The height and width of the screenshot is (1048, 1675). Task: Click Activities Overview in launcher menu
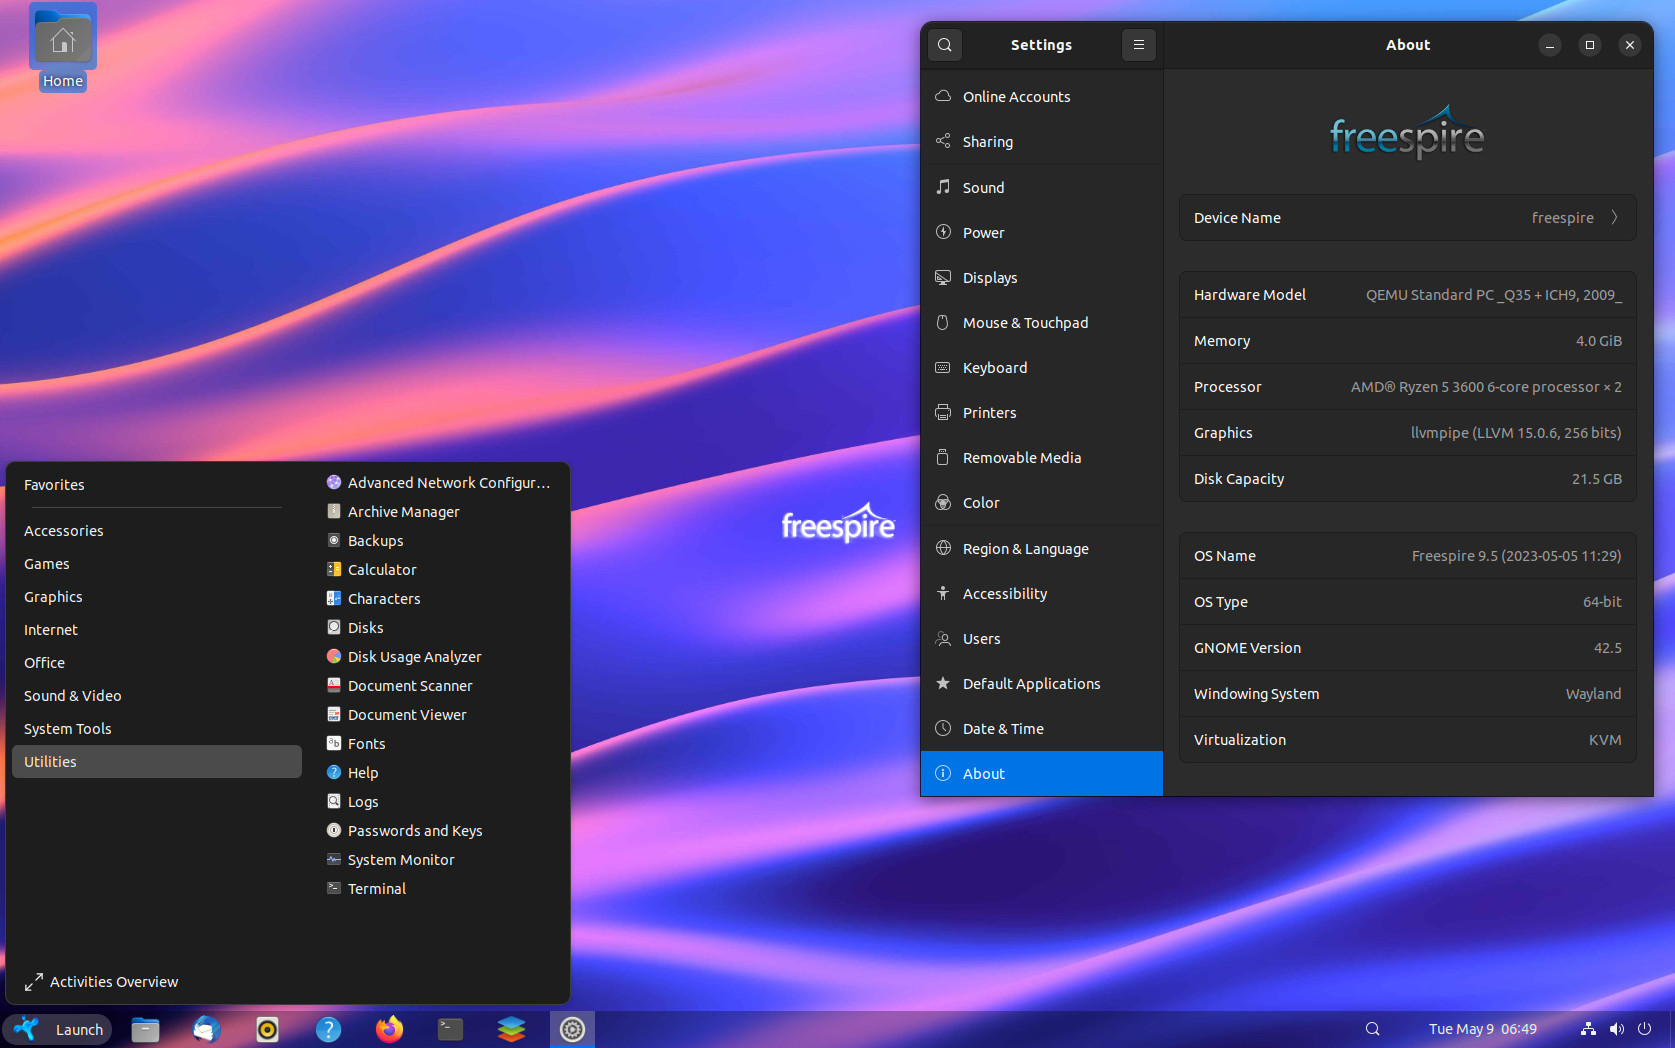point(102,982)
